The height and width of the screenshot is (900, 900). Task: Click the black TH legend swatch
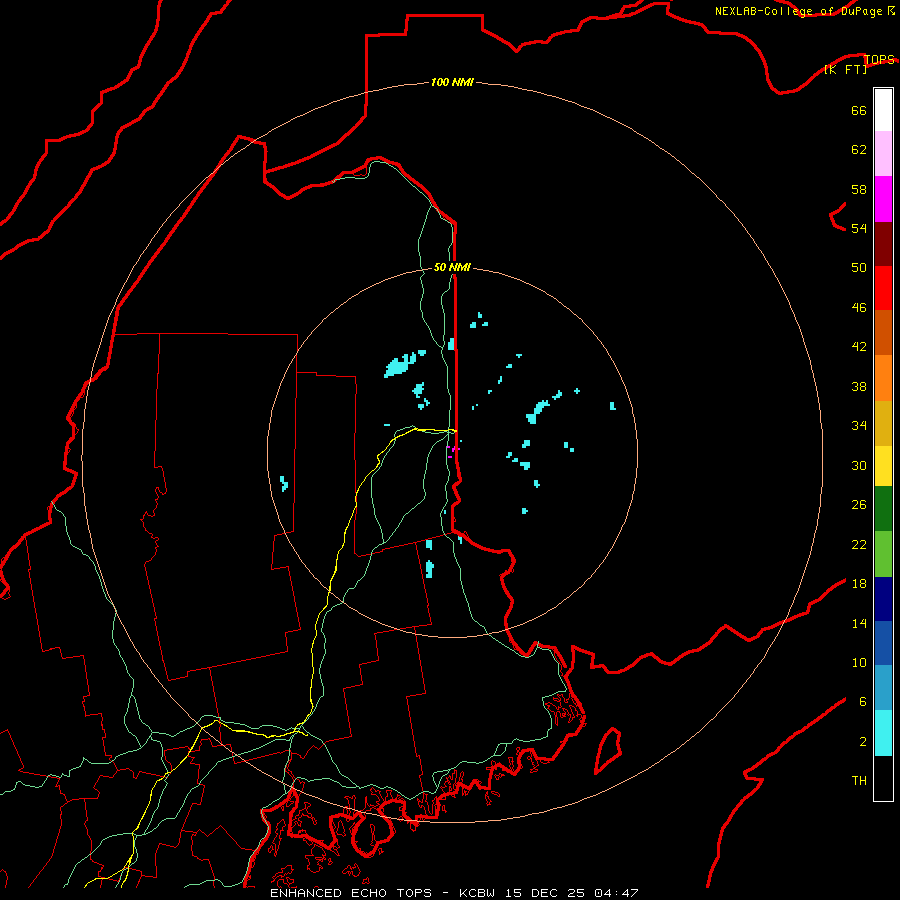tap(883, 778)
